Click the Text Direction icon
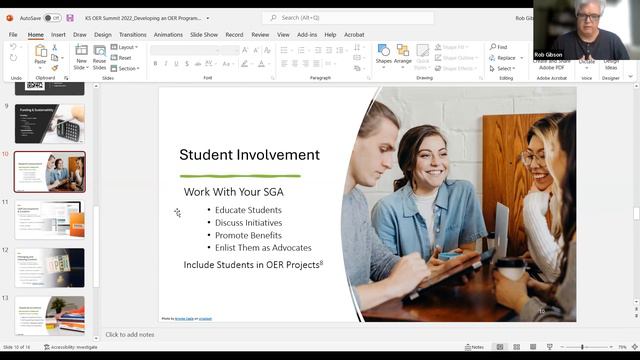 pos(358,47)
